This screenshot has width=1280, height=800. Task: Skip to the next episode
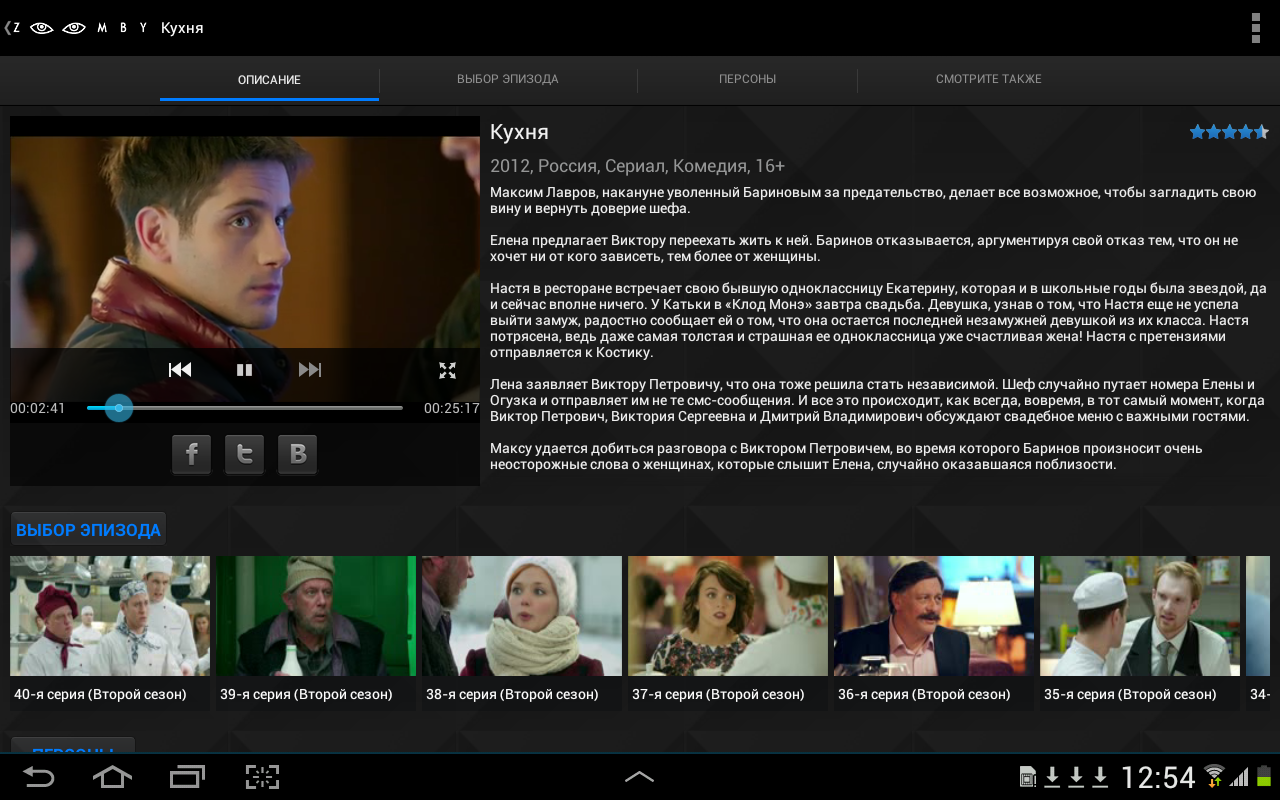click(x=310, y=370)
